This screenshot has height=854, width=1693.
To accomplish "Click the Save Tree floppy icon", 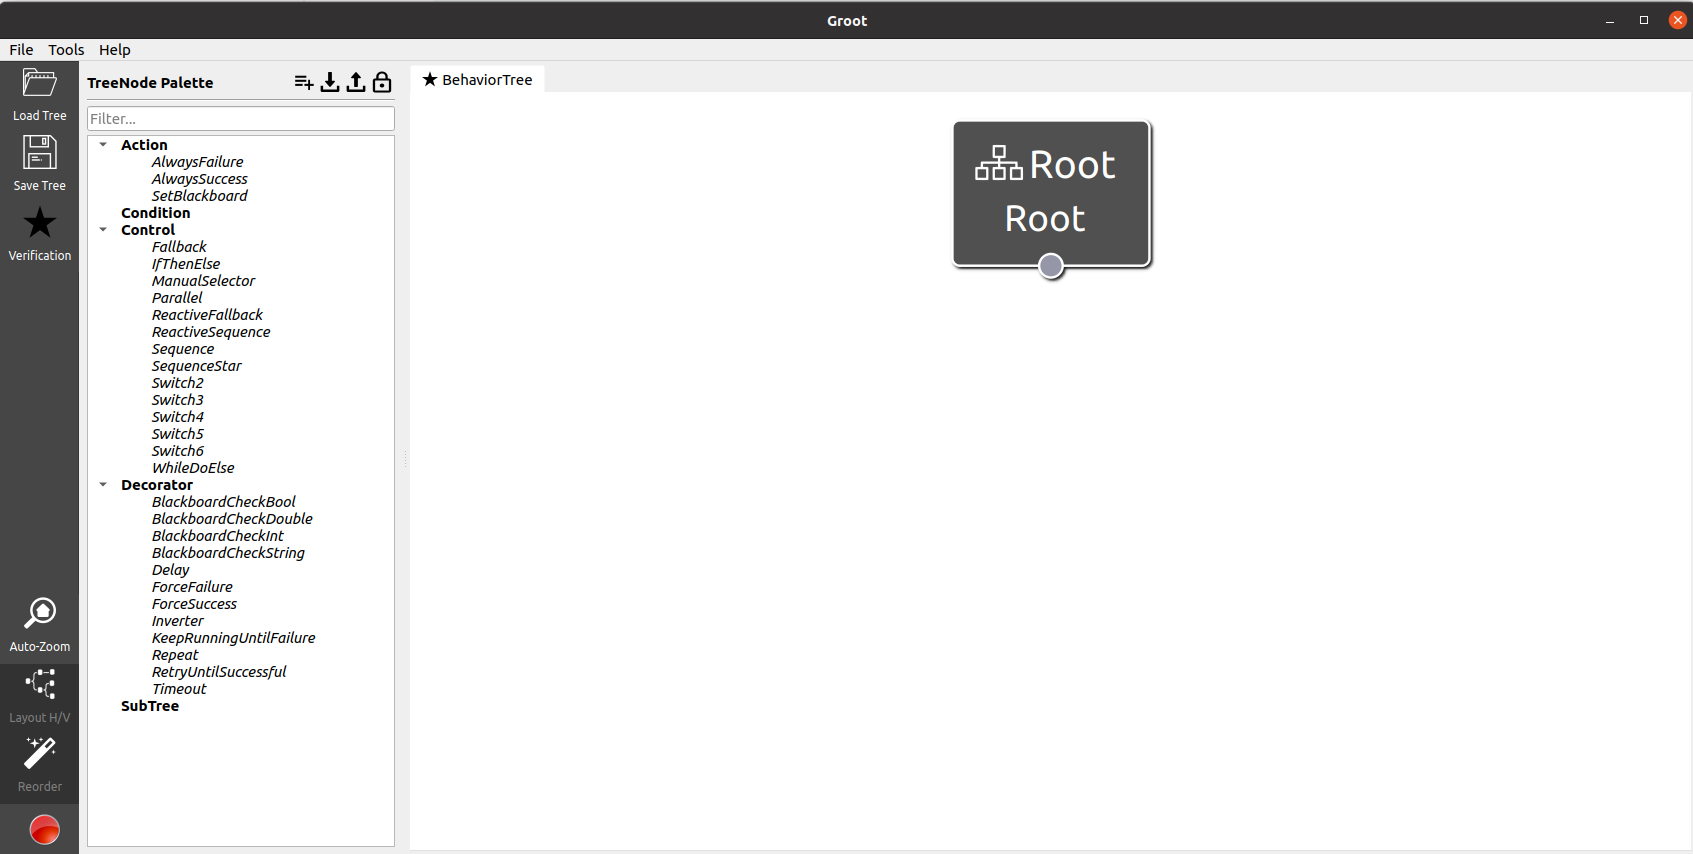I will coord(39,153).
